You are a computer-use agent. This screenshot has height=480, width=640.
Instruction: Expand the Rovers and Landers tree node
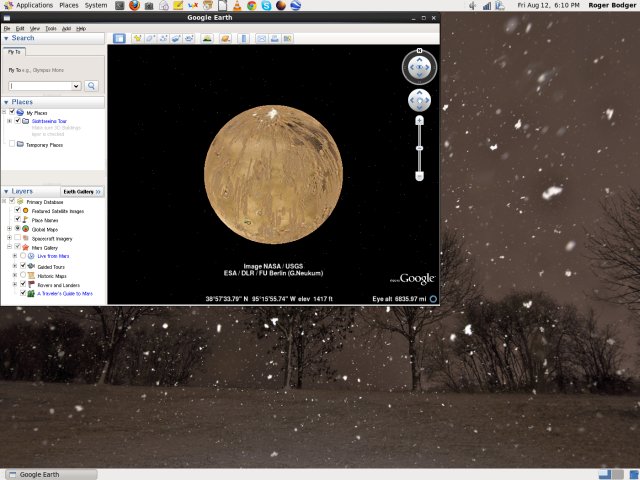click(15, 284)
